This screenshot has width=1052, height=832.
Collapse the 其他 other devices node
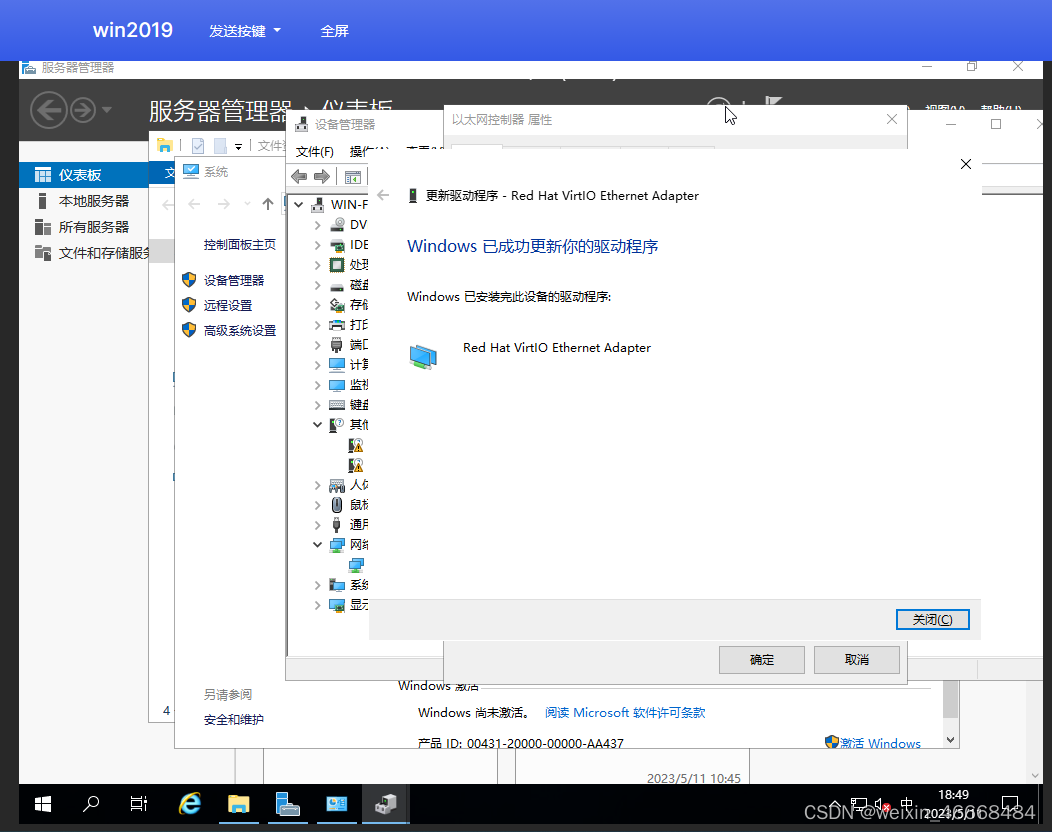(317, 425)
